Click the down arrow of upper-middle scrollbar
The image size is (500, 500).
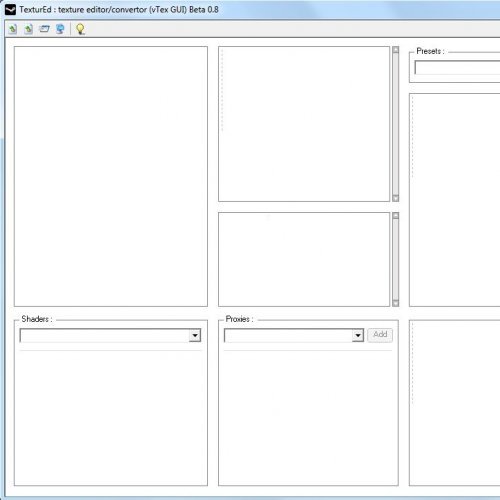click(396, 198)
